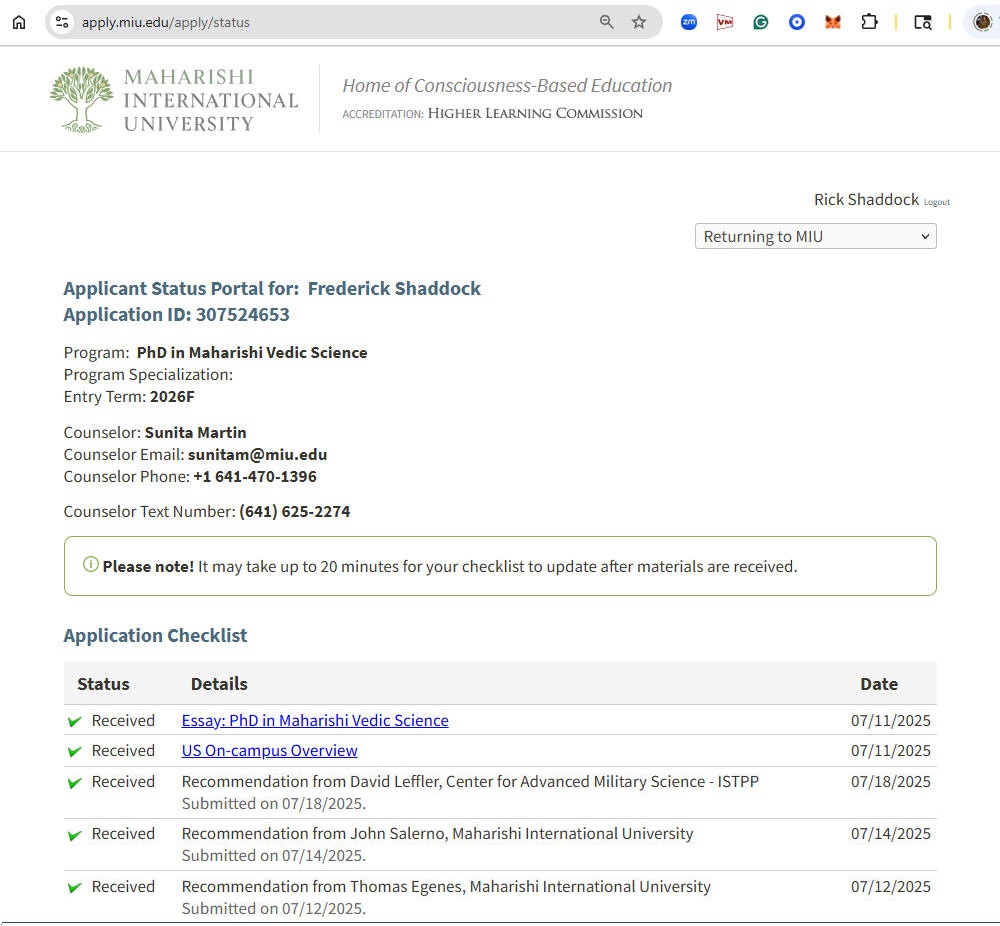Click the Submitted on 07/12/2025 note
The height and width of the screenshot is (926, 1000).
coord(274,908)
